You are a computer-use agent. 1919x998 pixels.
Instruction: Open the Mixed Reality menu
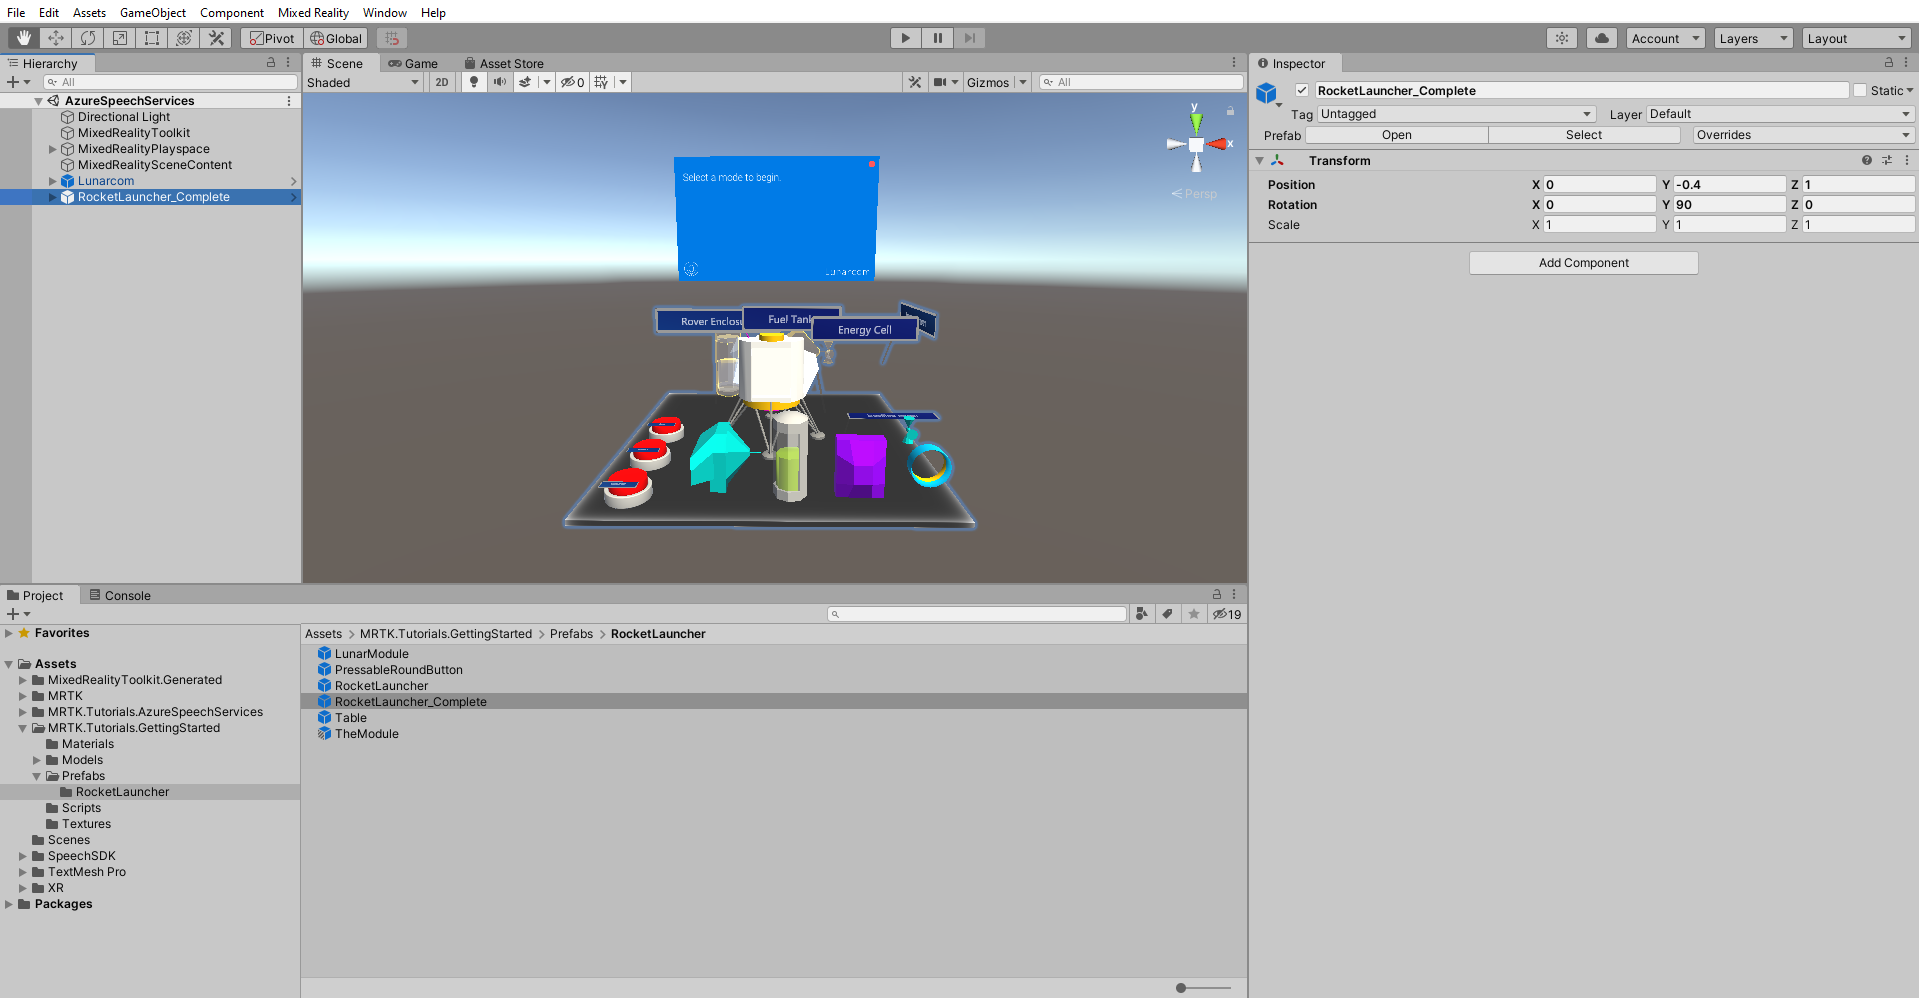[x=313, y=12]
